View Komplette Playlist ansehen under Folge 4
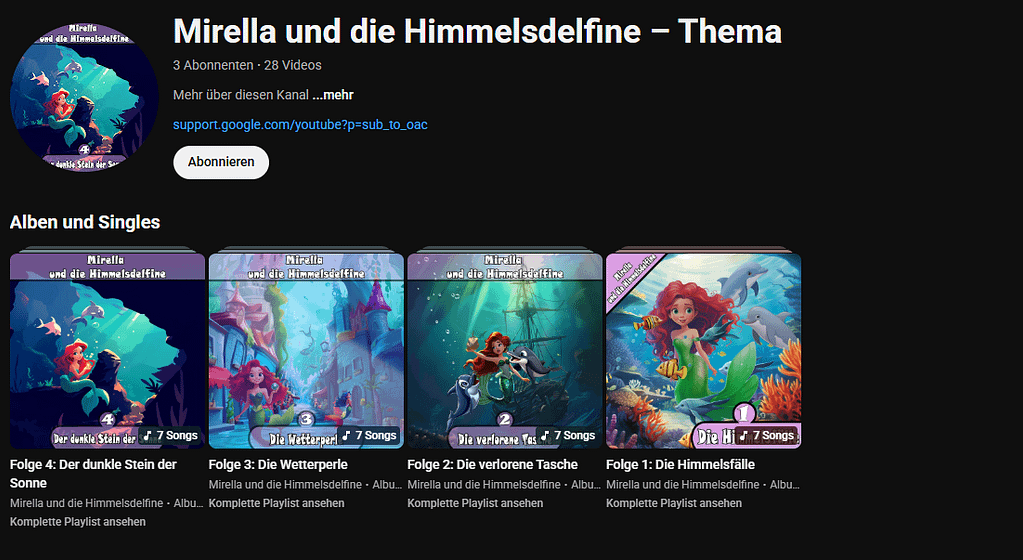The width and height of the screenshot is (1023, 560). [78, 521]
